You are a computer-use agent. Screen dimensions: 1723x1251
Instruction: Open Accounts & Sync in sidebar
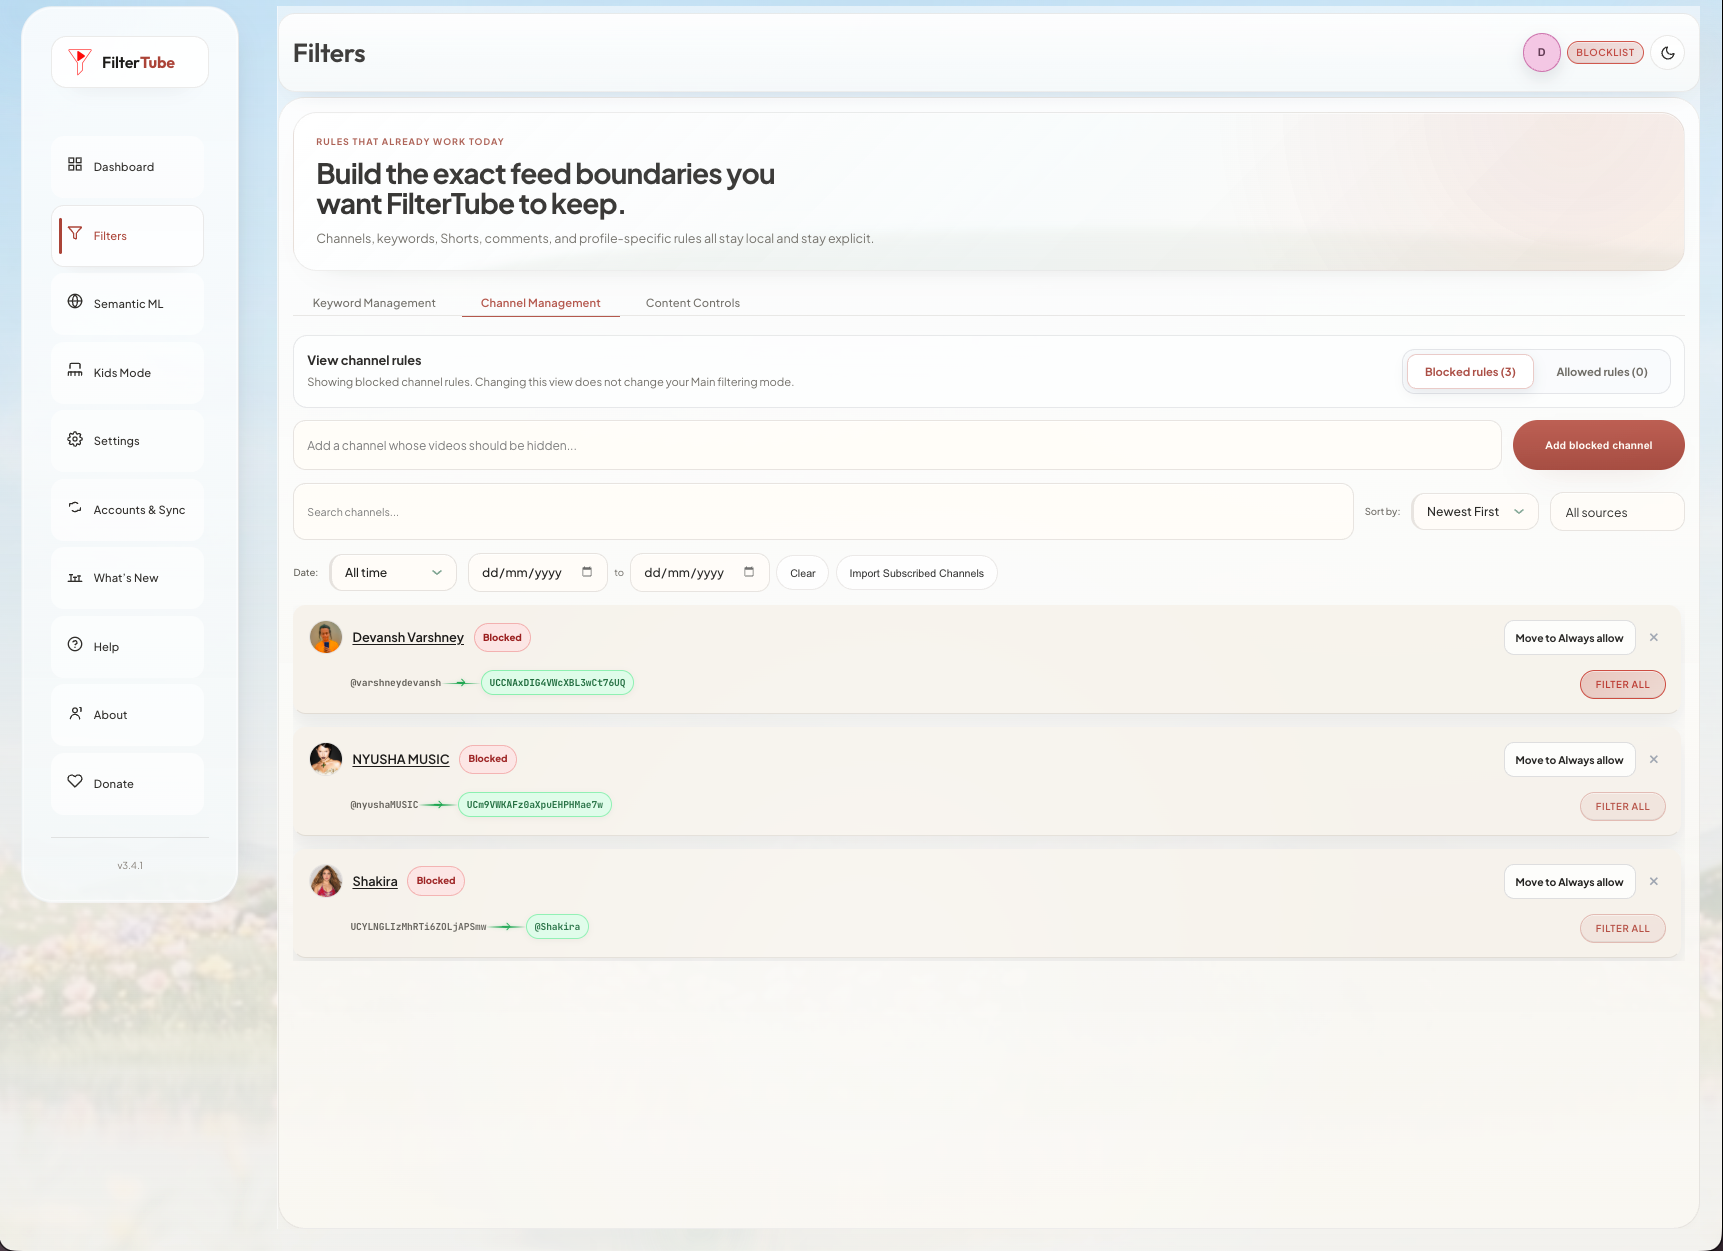[x=127, y=509]
